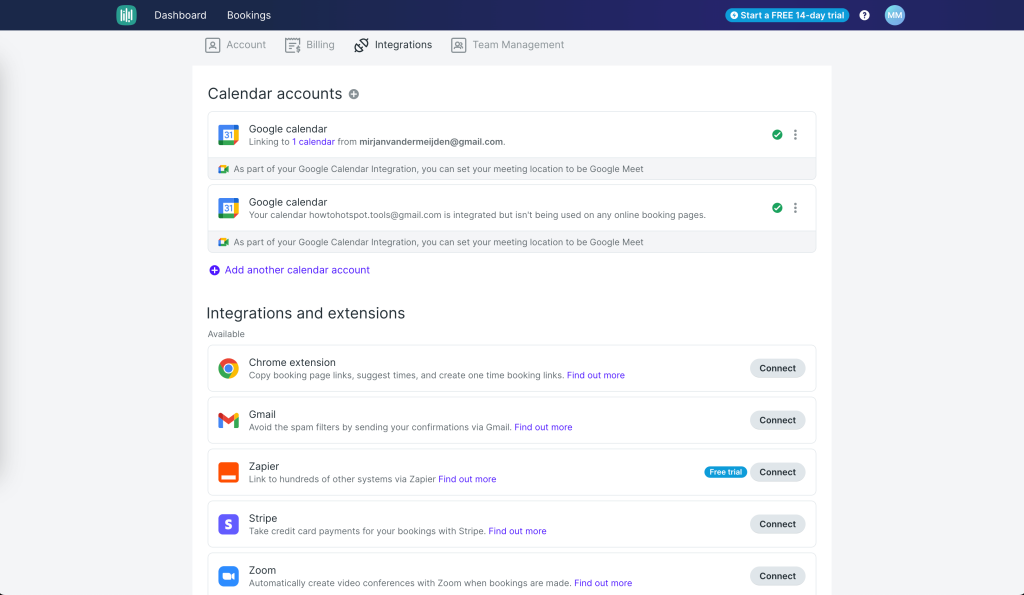1024x595 pixels.
Task: Switch to the Billing tab
Action: pos(310,45)
